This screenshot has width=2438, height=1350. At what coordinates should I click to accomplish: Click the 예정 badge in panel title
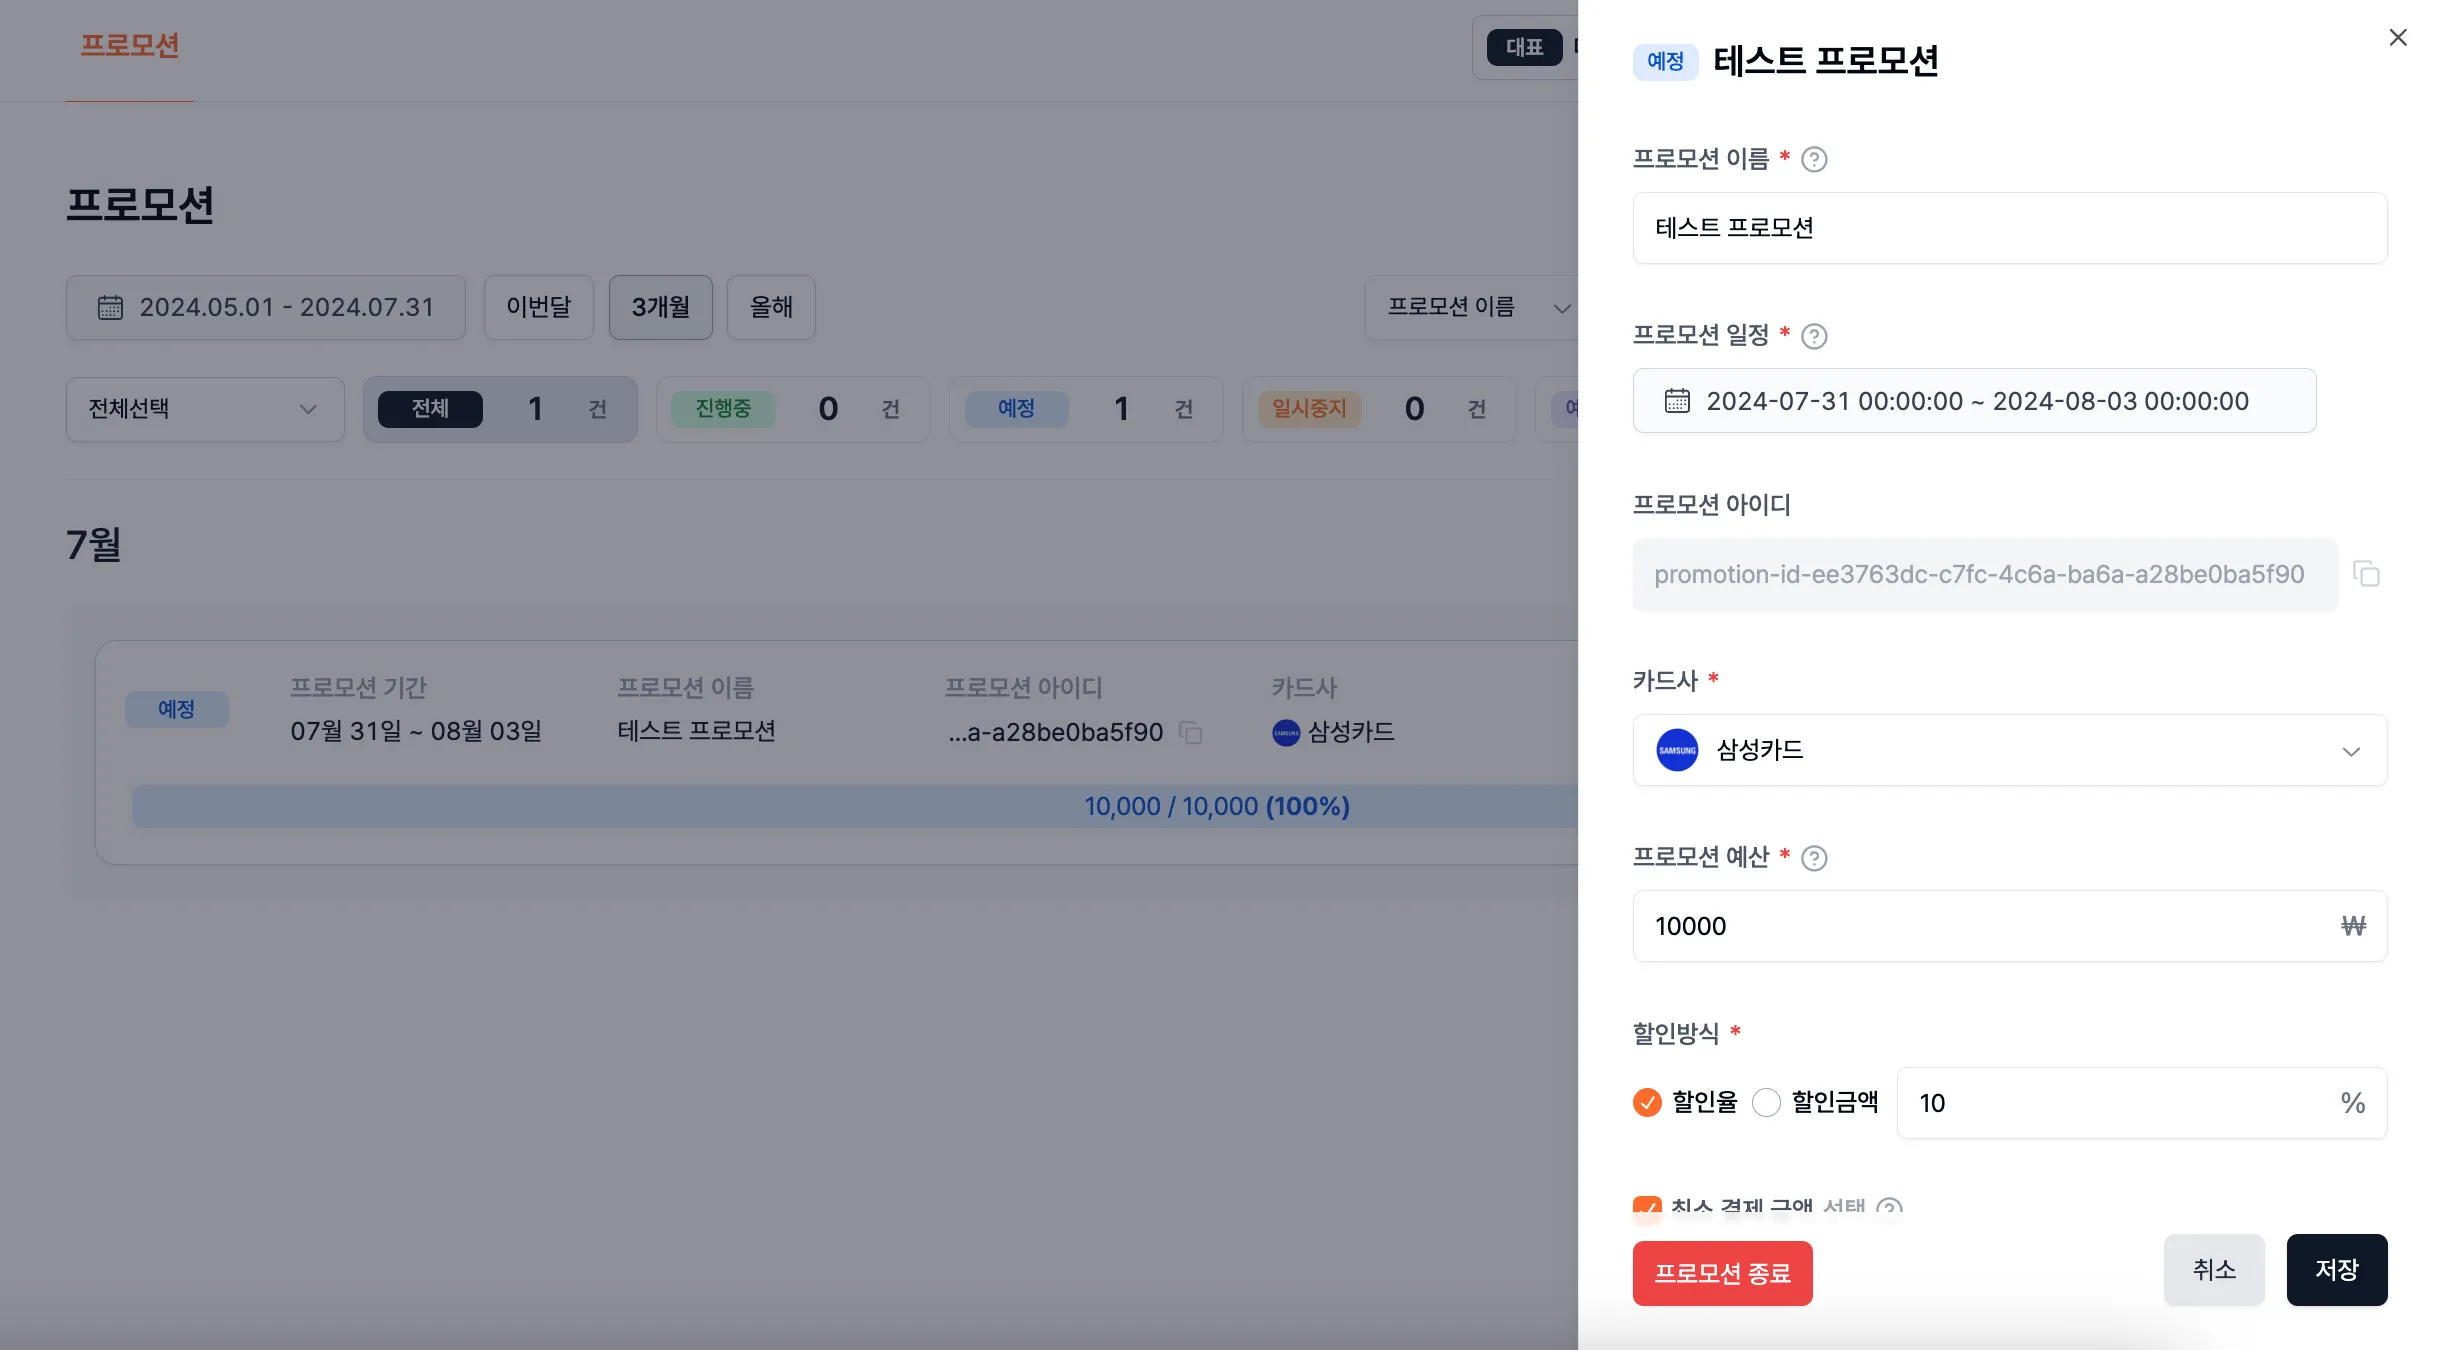[x=1665, y=62]
